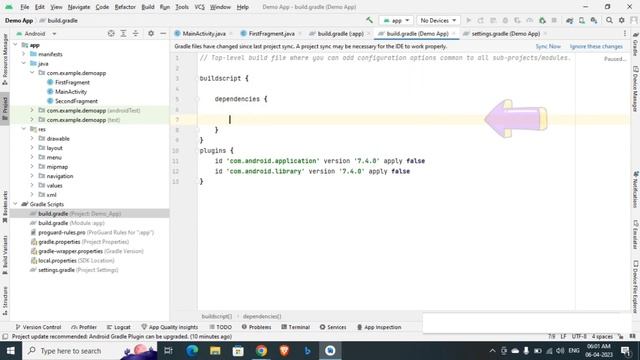This screenshot has width=640, height=360.
Task: Expand the drawable folder
Action: pos(32,138)
